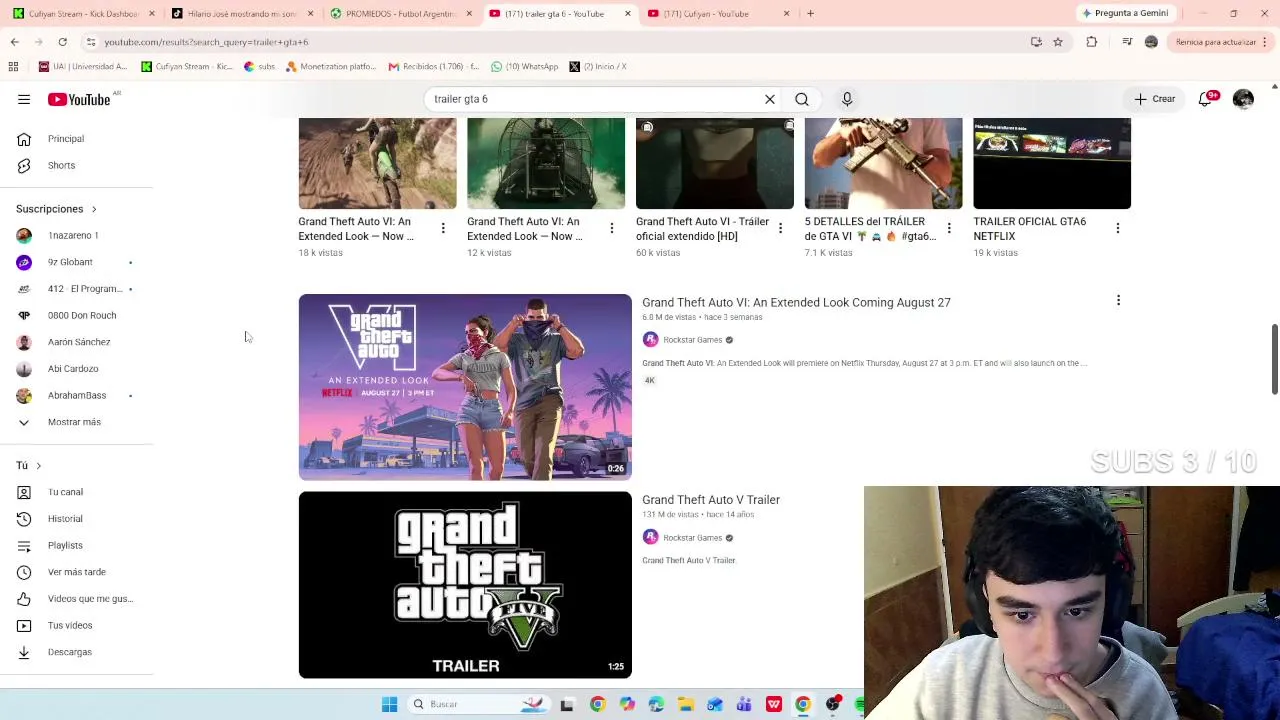The width and height of the screenshot is (1280, 720).
Task: Focus the YouTube search field
Action: (595, 99)
